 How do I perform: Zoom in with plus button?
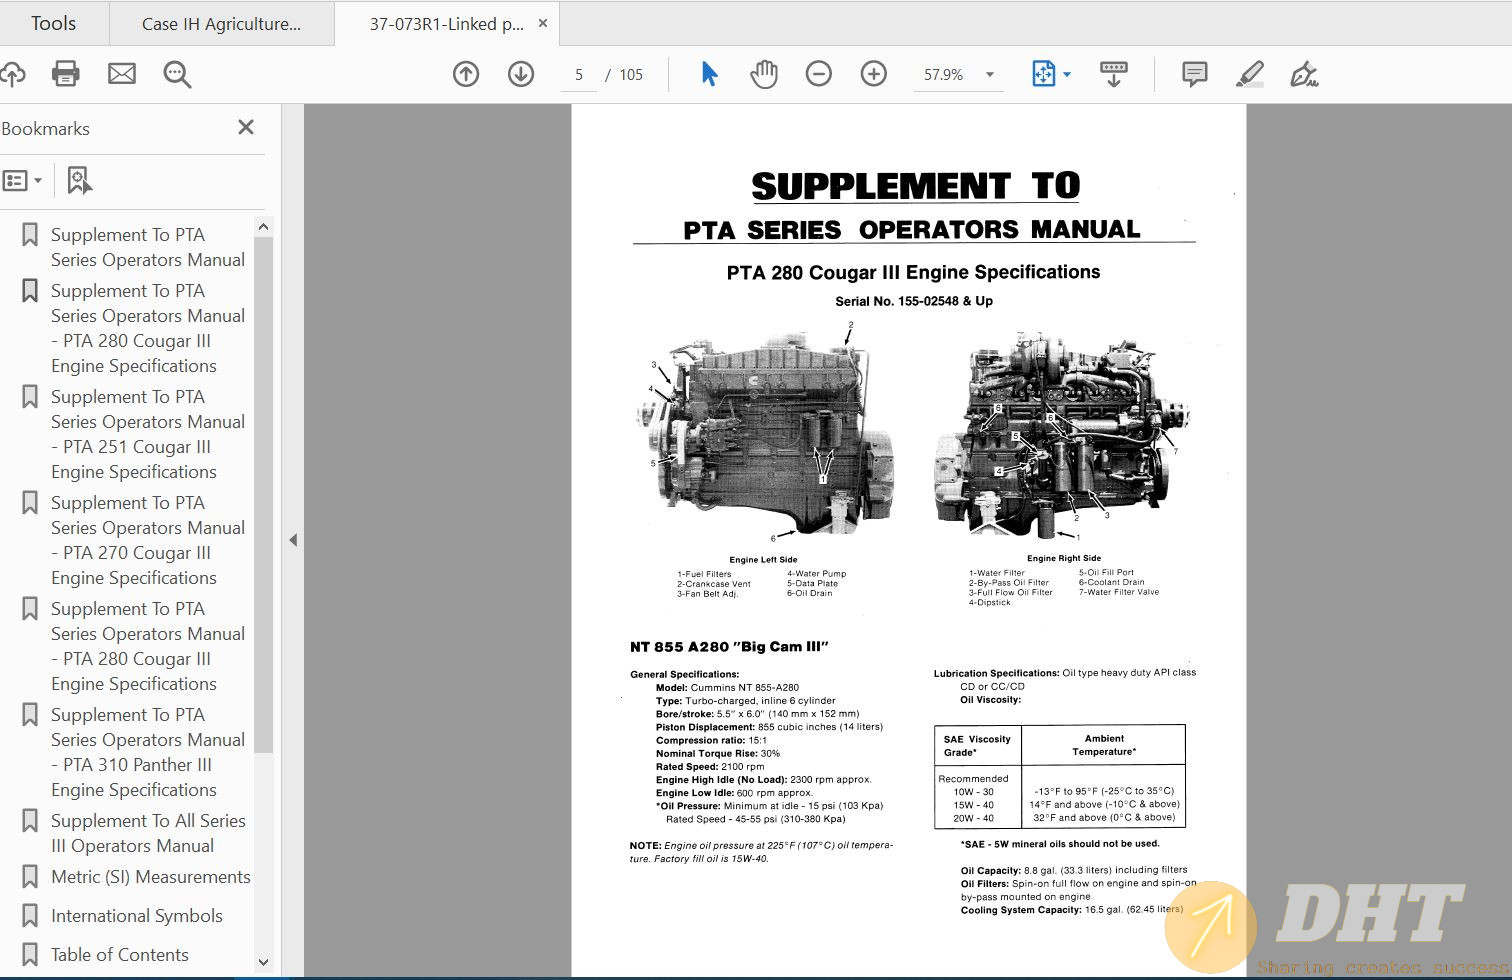coord(874,74)
